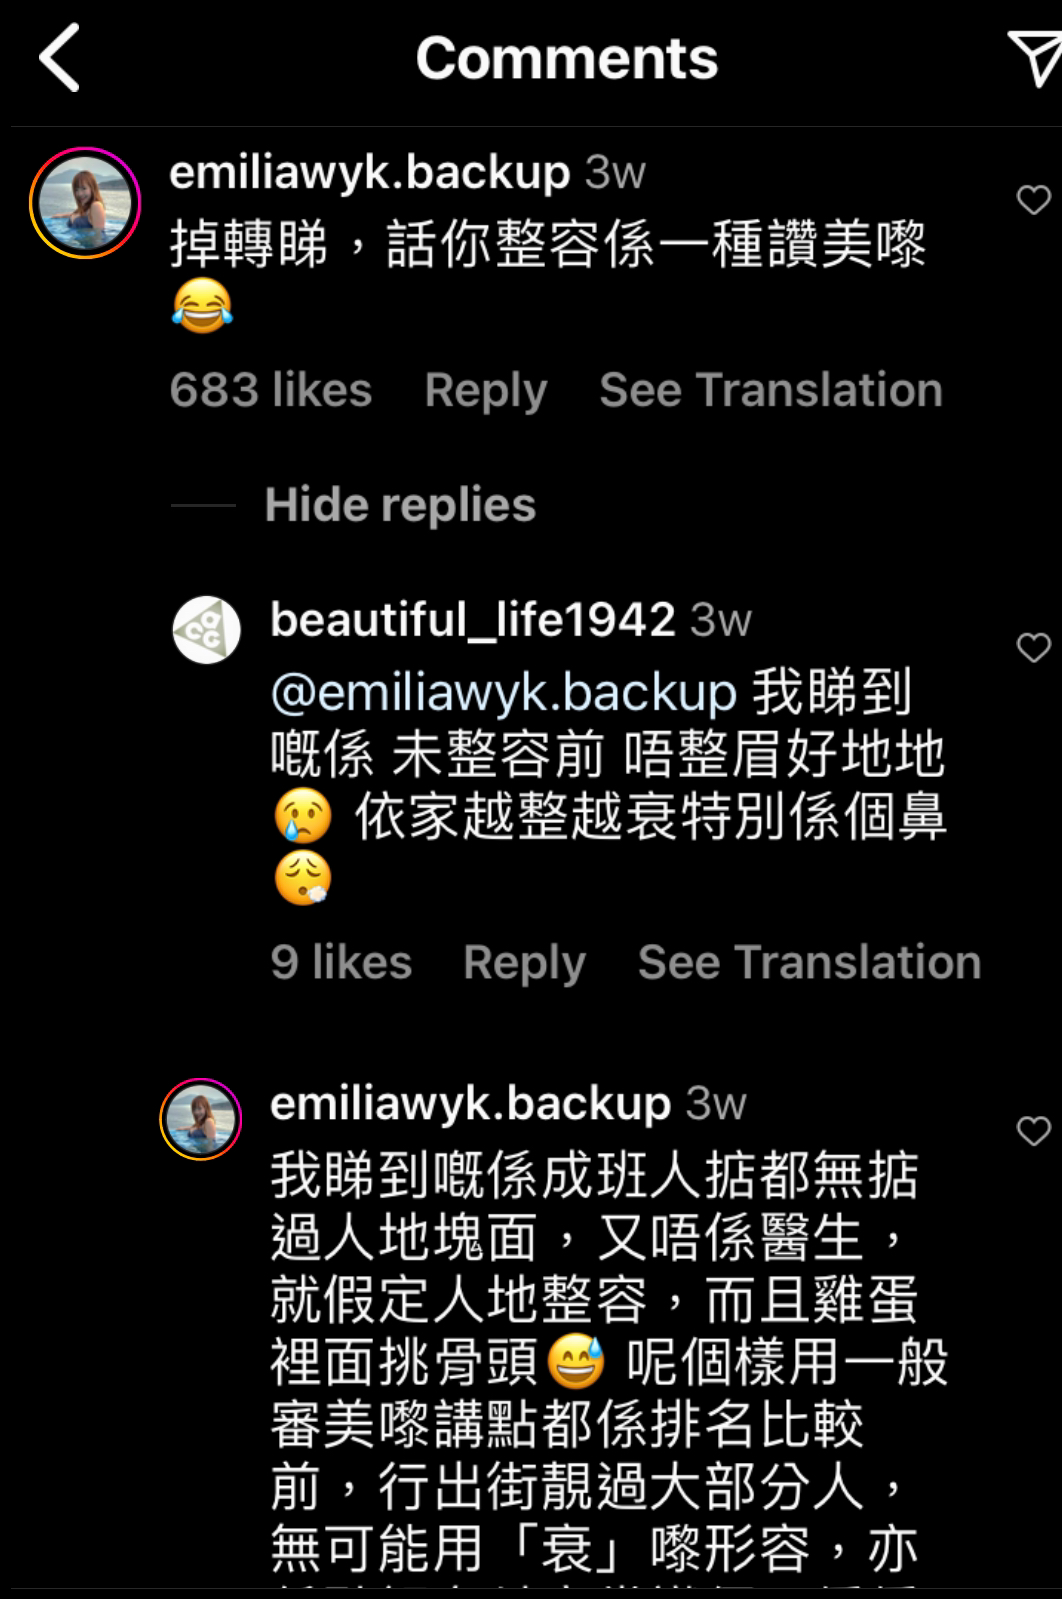Go back using the back arrow
Viewport: 1062px width, 1599px height.
(x=59, y=59)
